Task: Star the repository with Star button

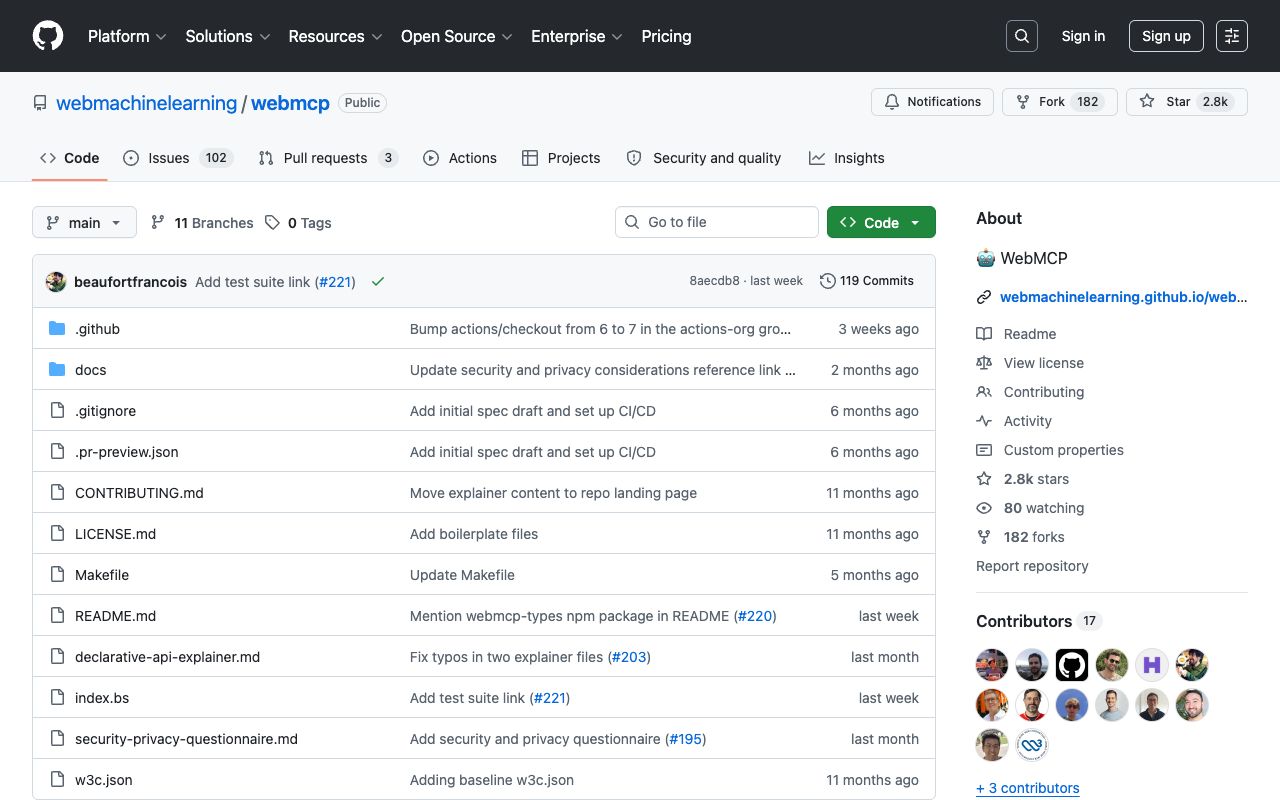Action: 1187,102
